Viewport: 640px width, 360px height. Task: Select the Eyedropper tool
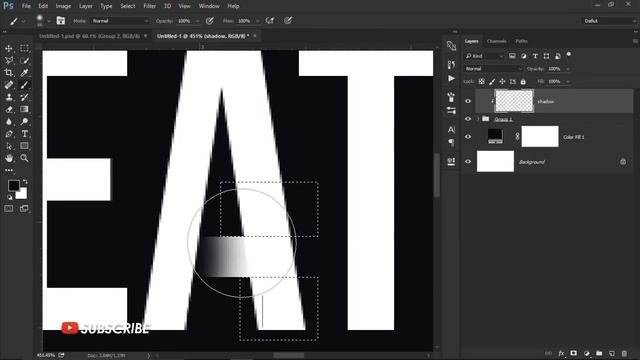coord(24,73)
